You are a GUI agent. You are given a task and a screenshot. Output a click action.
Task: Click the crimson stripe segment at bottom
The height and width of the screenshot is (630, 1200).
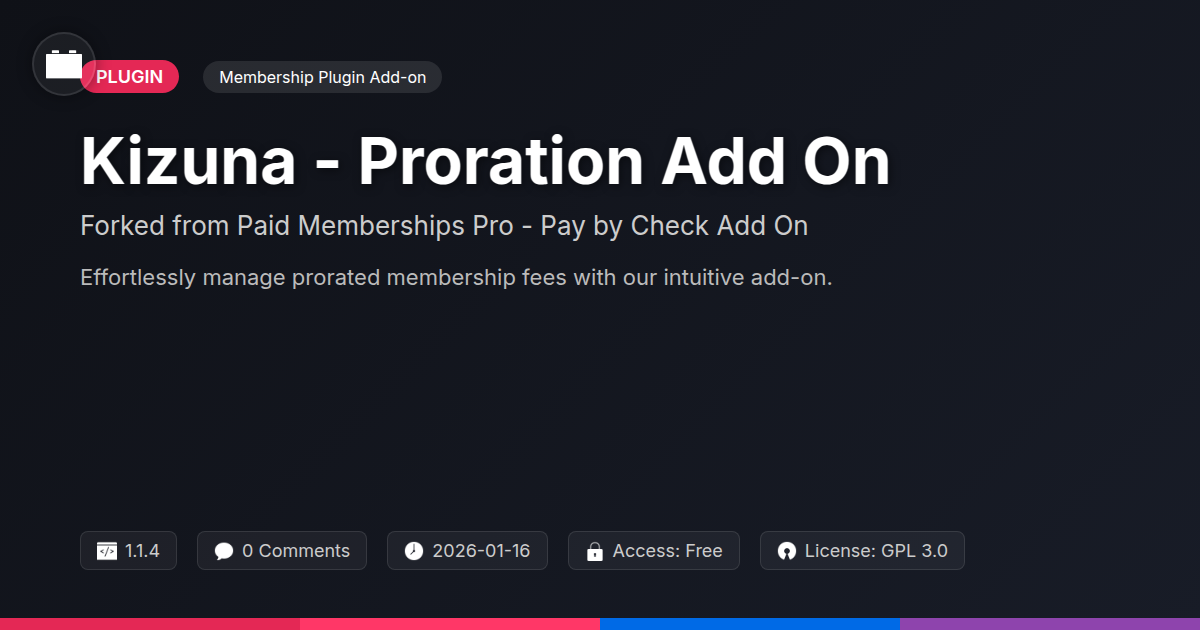point(150,624)
